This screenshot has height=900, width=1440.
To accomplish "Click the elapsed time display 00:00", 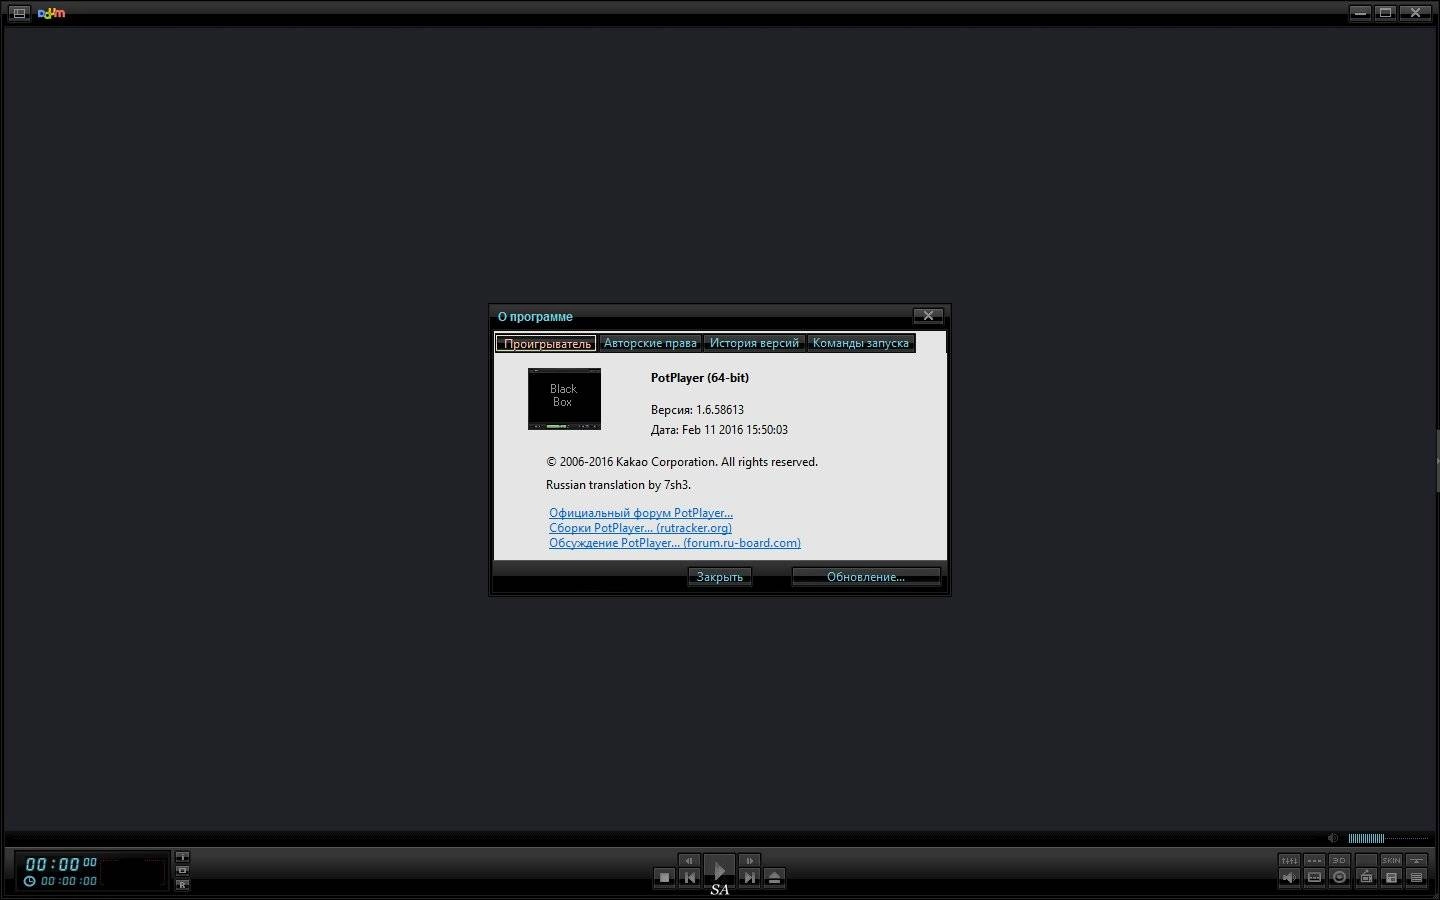I will click(61, 864).
